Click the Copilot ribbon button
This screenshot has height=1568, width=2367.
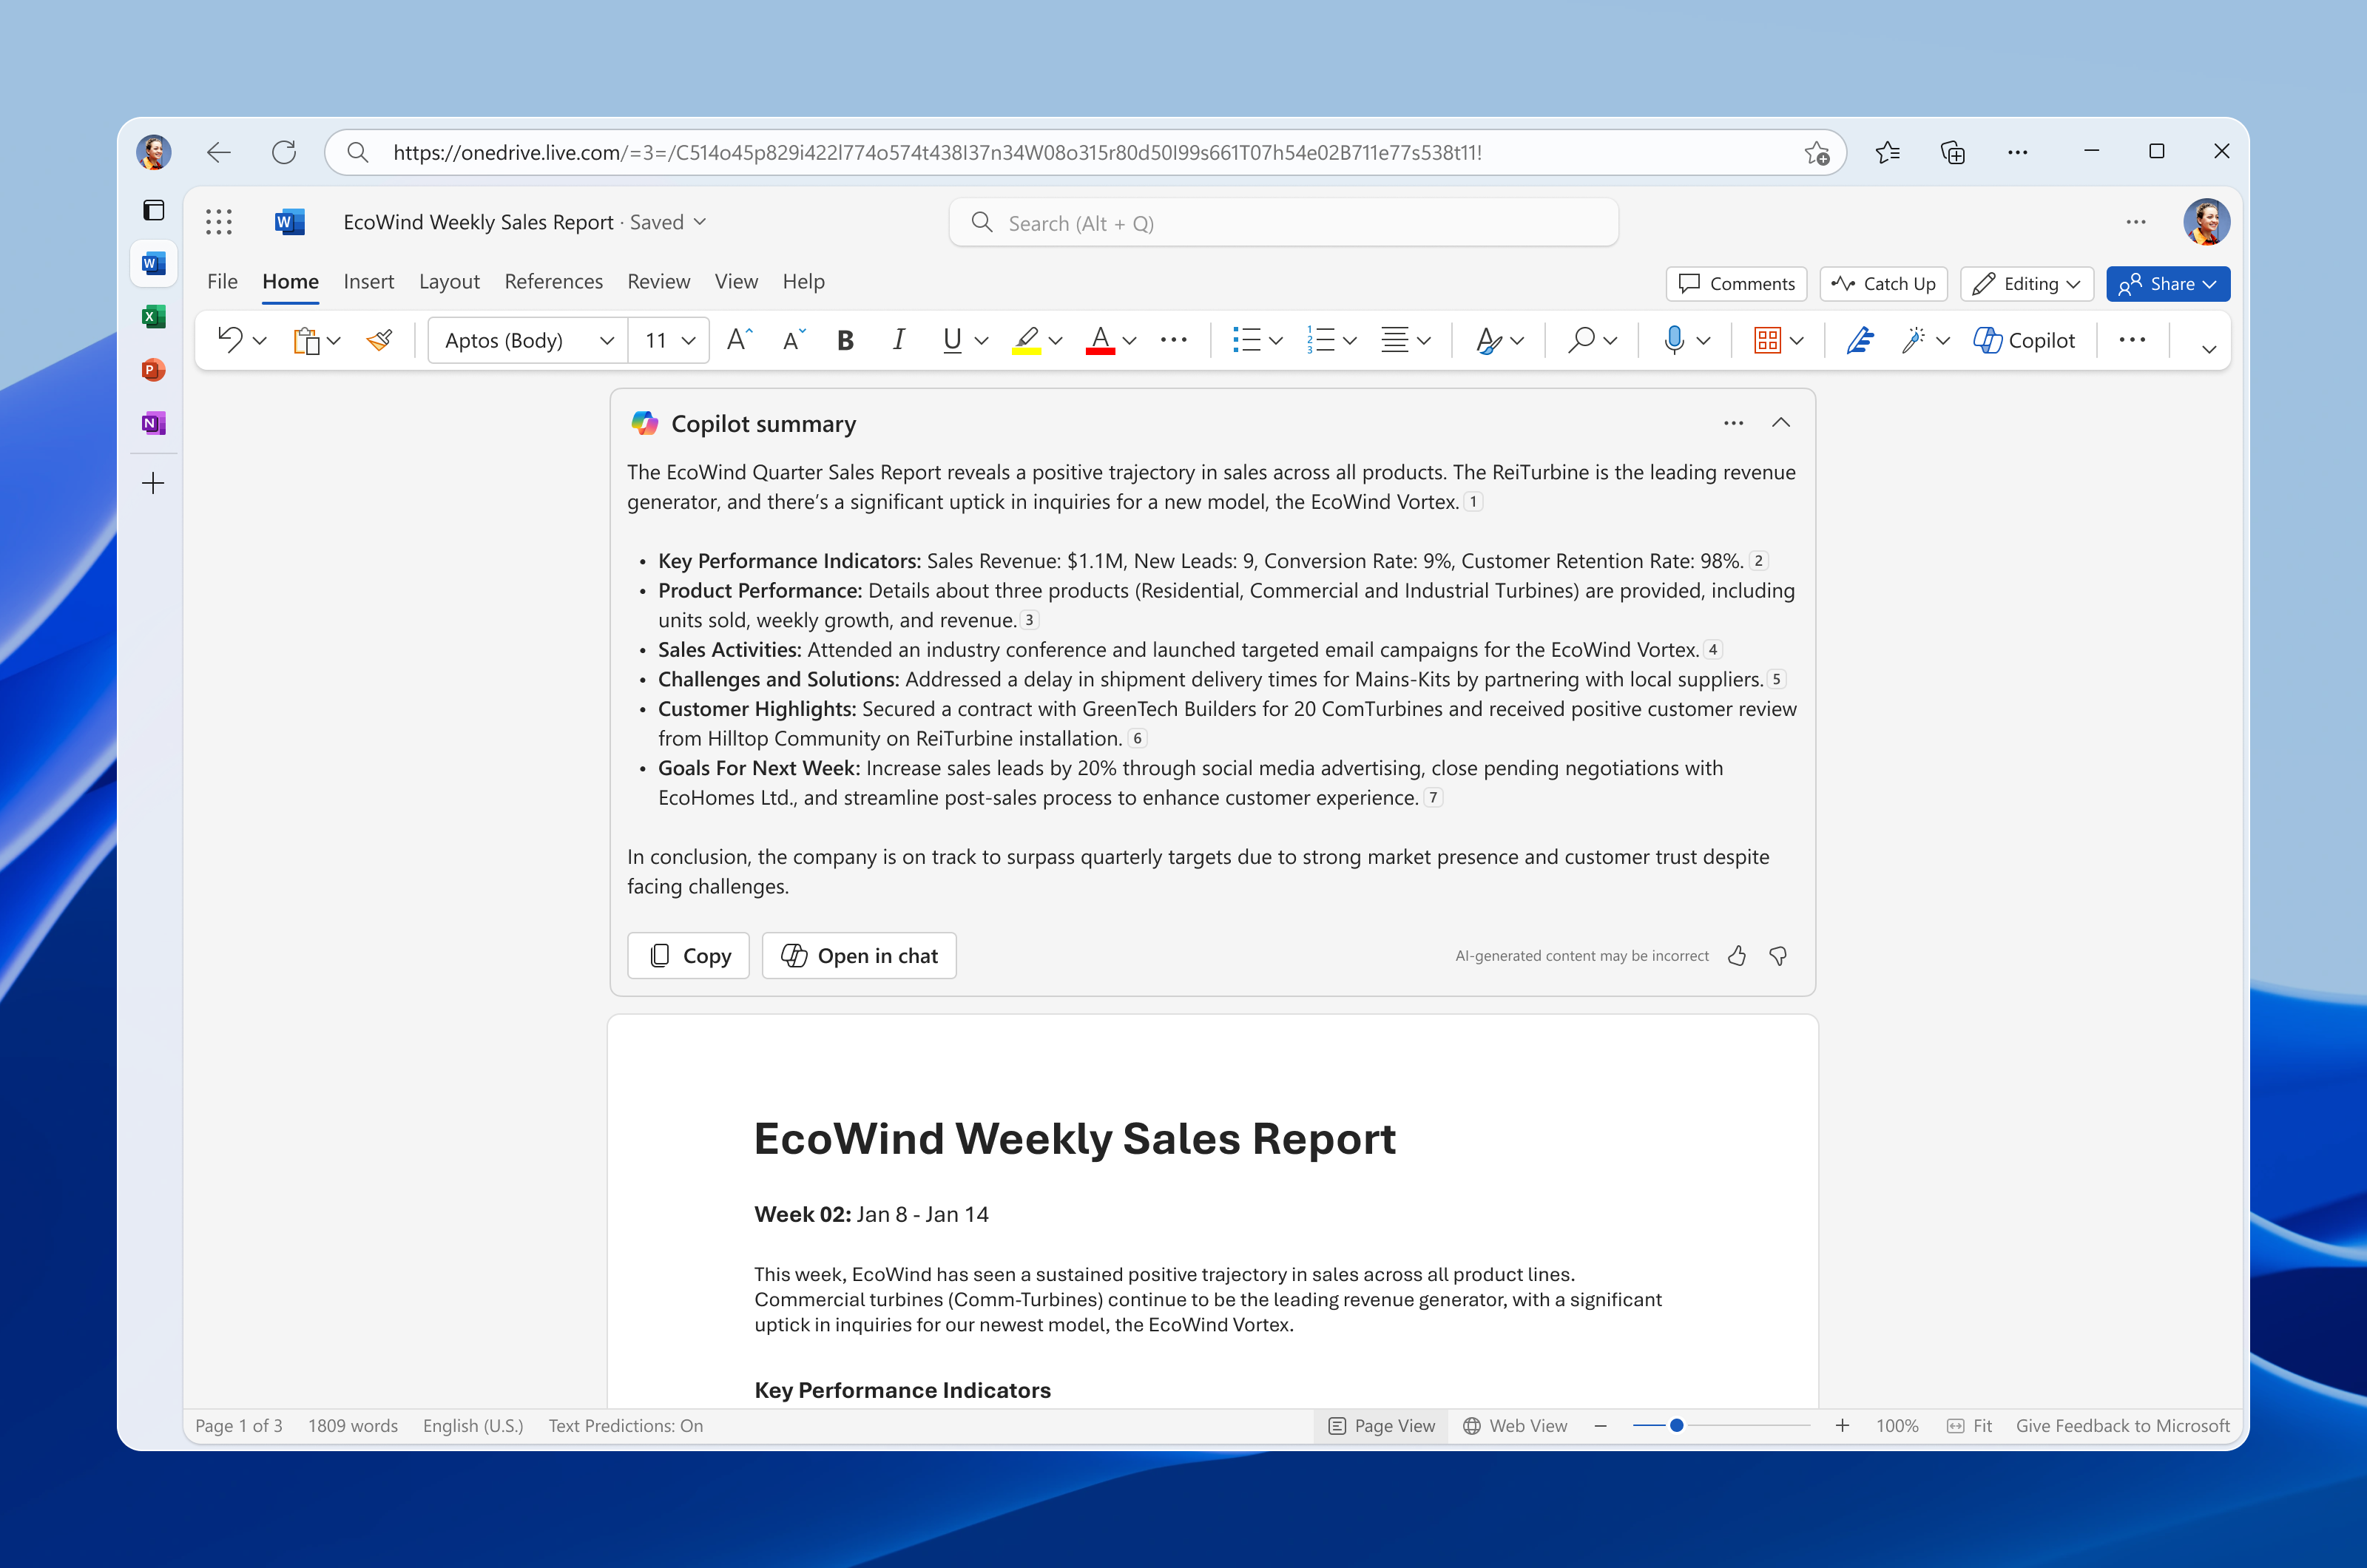[2024, 341]
